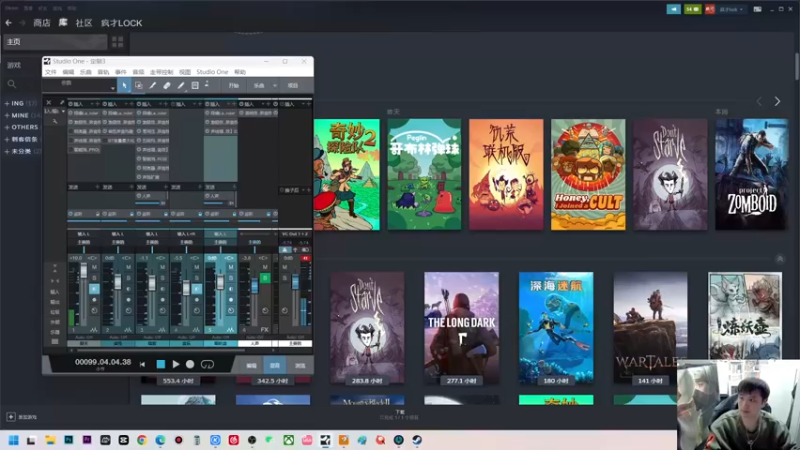Screen dimensions: 800x450
Task: Click Steam search magnifier icon
Action: 12,84
